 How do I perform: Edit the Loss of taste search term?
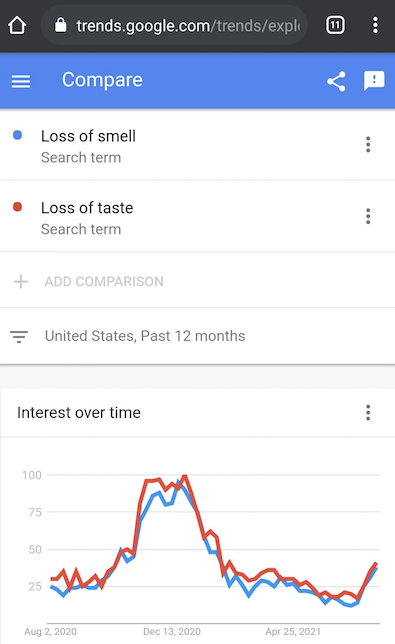coord(87,208)
